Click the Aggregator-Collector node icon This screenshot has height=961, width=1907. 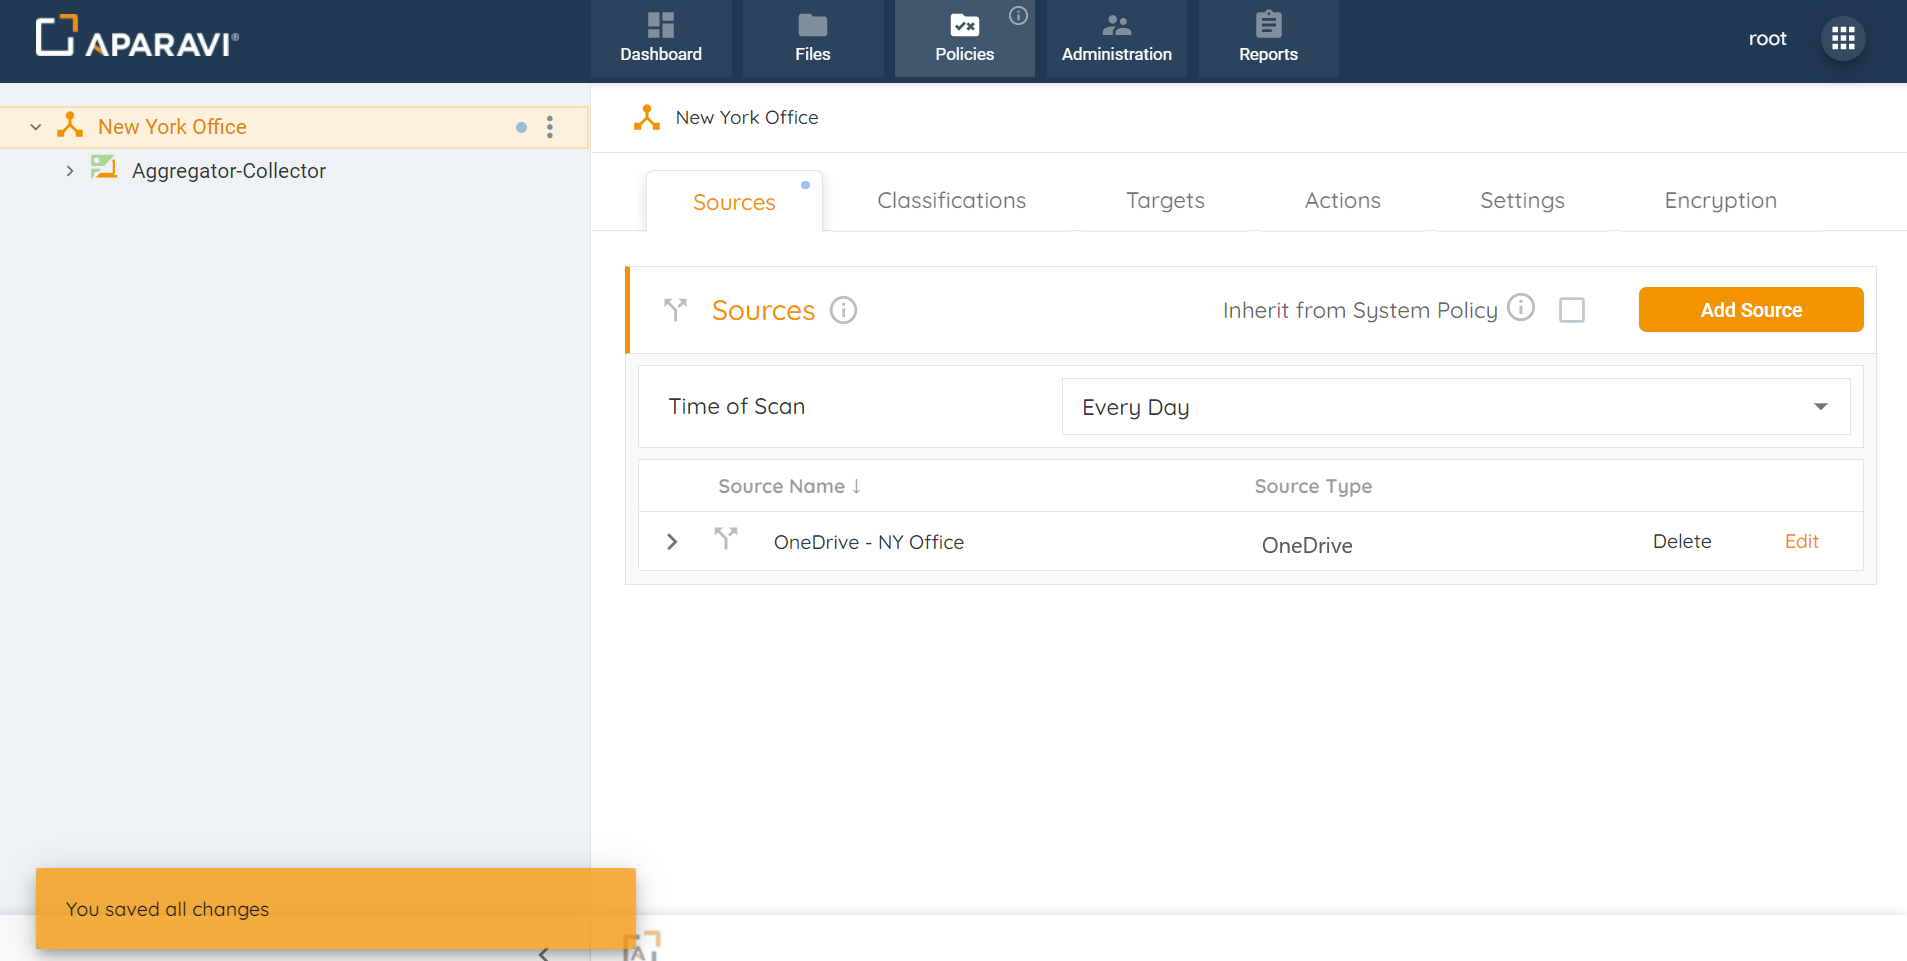(x=104, y=168)
